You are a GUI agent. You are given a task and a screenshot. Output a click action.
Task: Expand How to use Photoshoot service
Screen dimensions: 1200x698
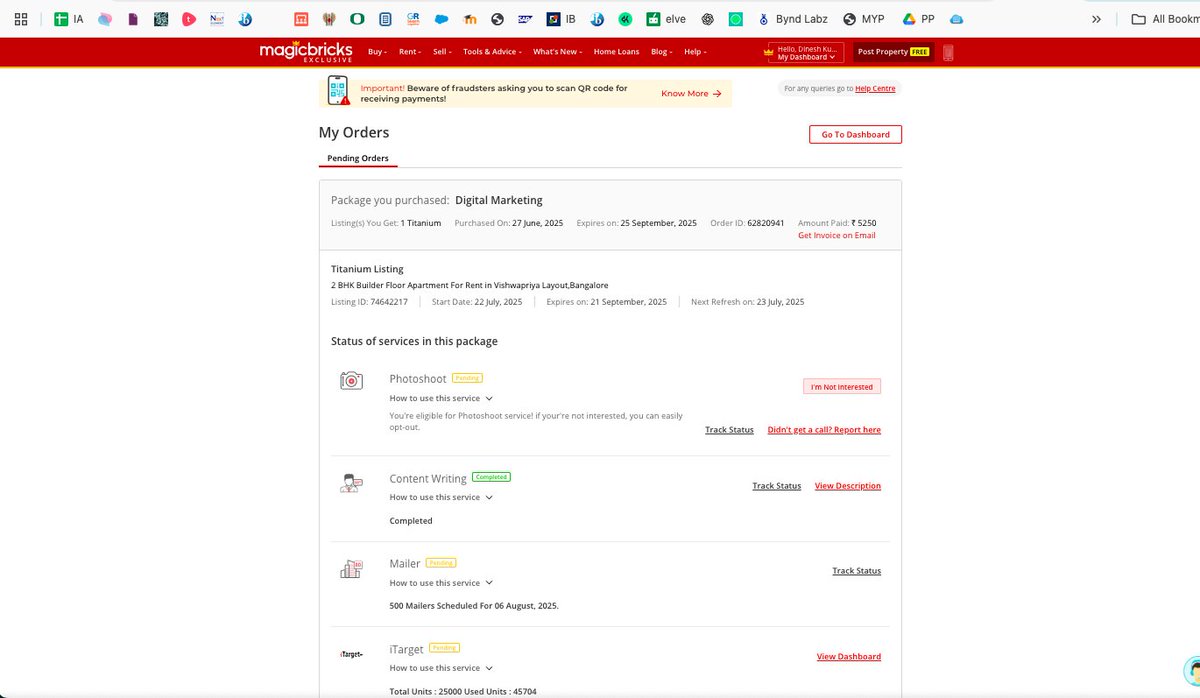tap(441, 398)
